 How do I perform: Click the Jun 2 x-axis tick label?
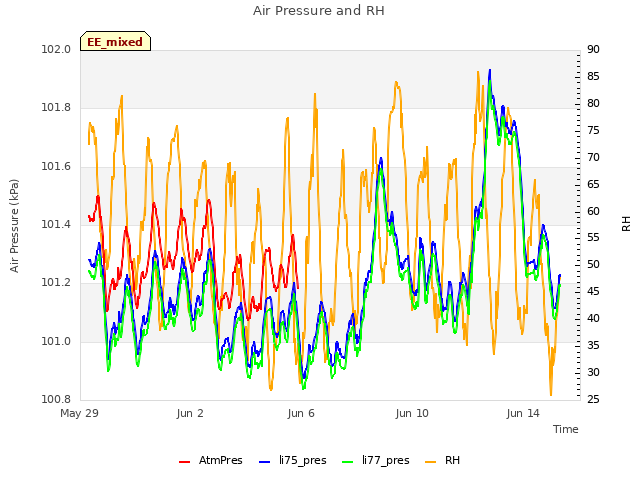[x=190, y=413]
